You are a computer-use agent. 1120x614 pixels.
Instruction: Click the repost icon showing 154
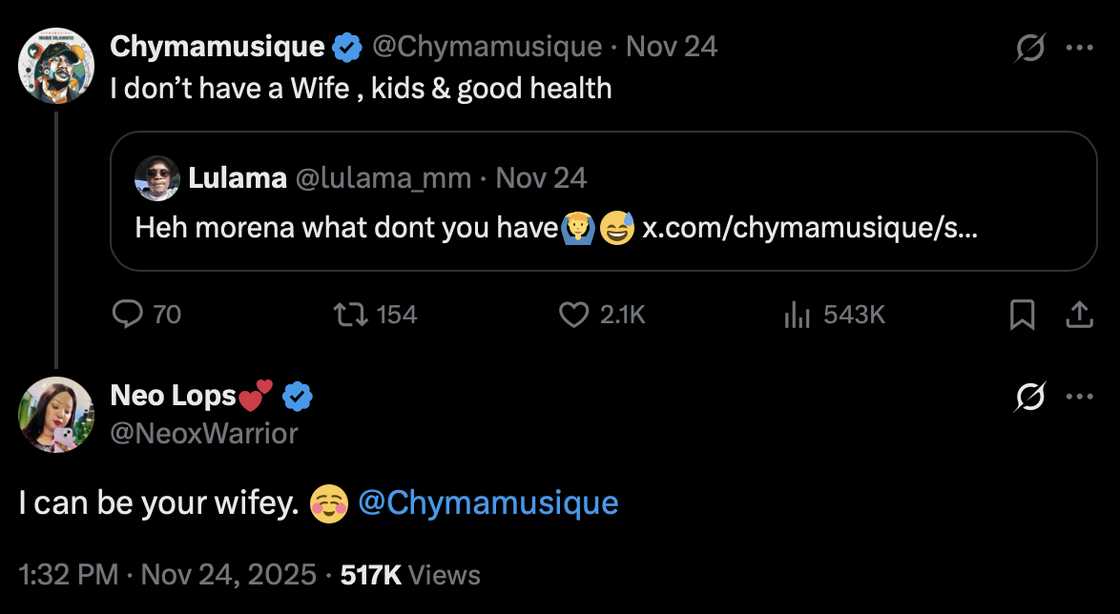click(x=349, y=314)
